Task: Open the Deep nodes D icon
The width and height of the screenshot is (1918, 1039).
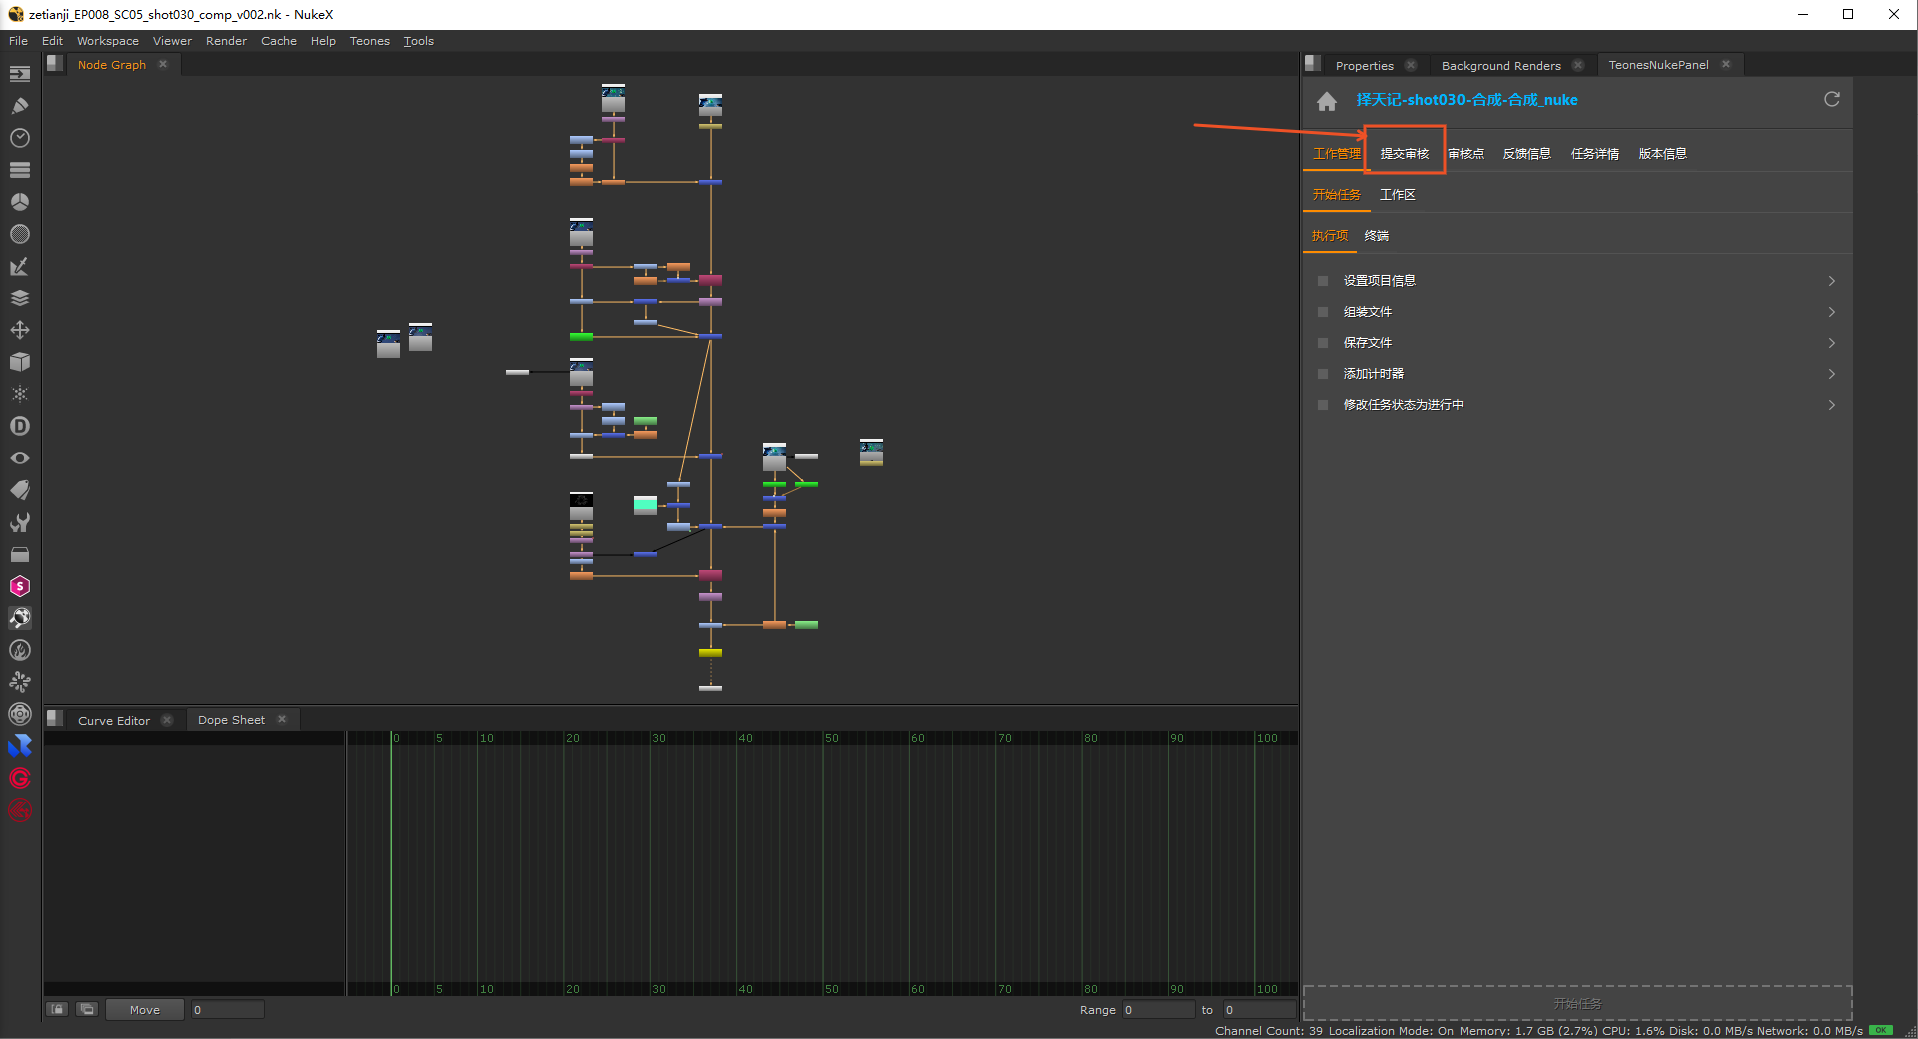Action: (20, 426)
